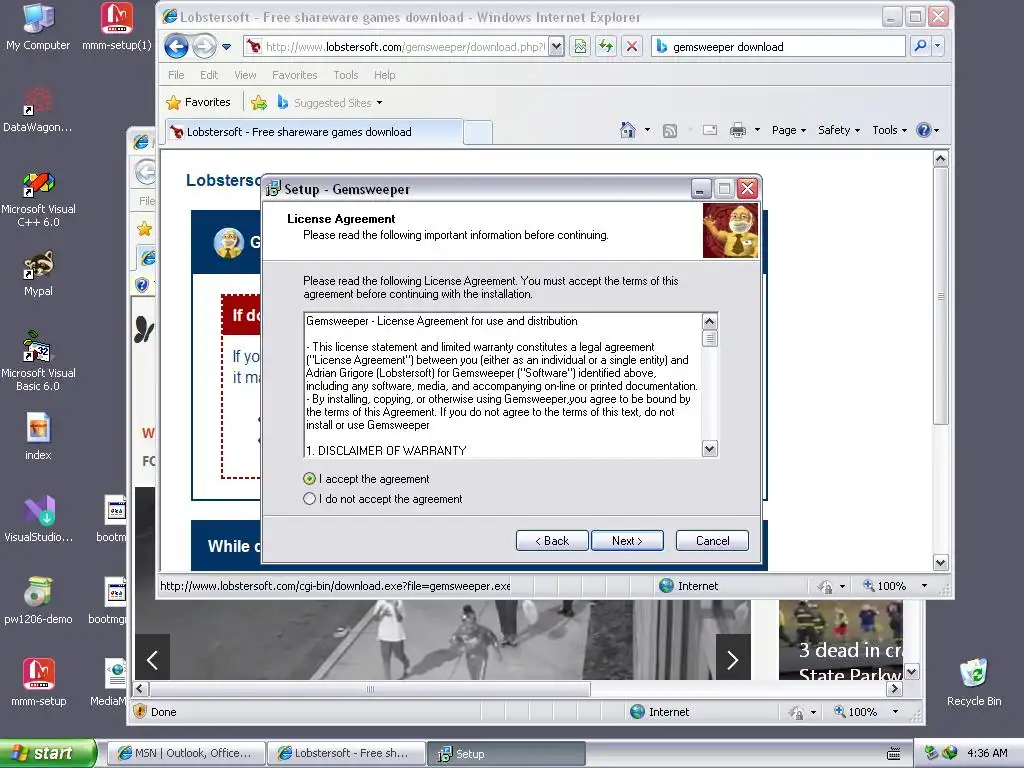Click the Back button in Setup
1024x768 pixels.
point(552,541)
